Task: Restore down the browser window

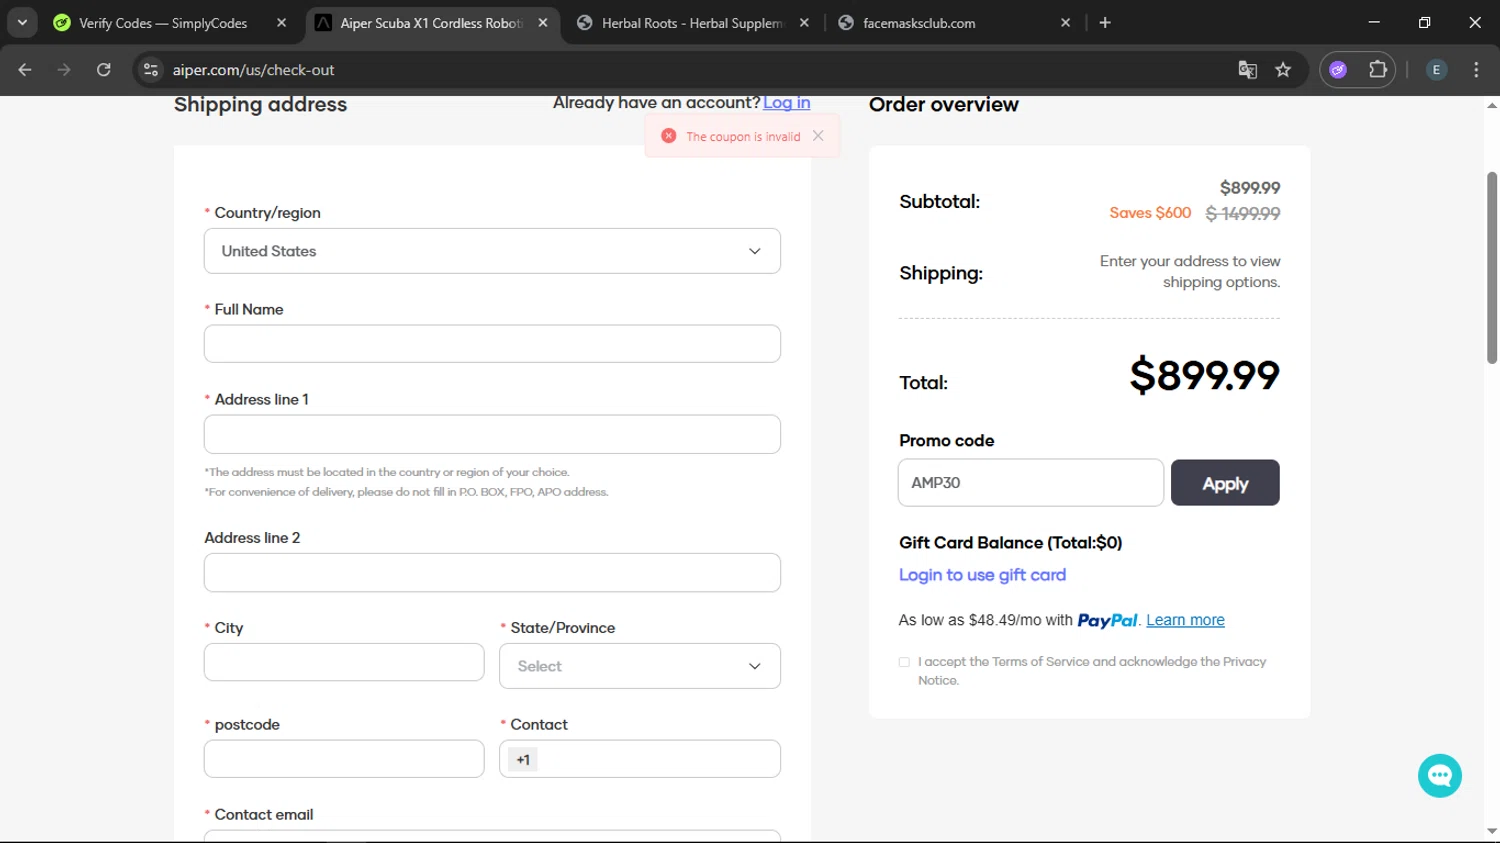Action: tap(1424, 22)
